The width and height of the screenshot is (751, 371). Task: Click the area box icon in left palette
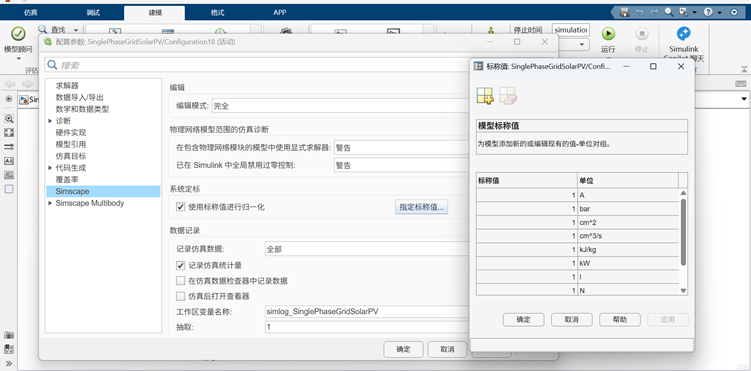coord(9,189)
